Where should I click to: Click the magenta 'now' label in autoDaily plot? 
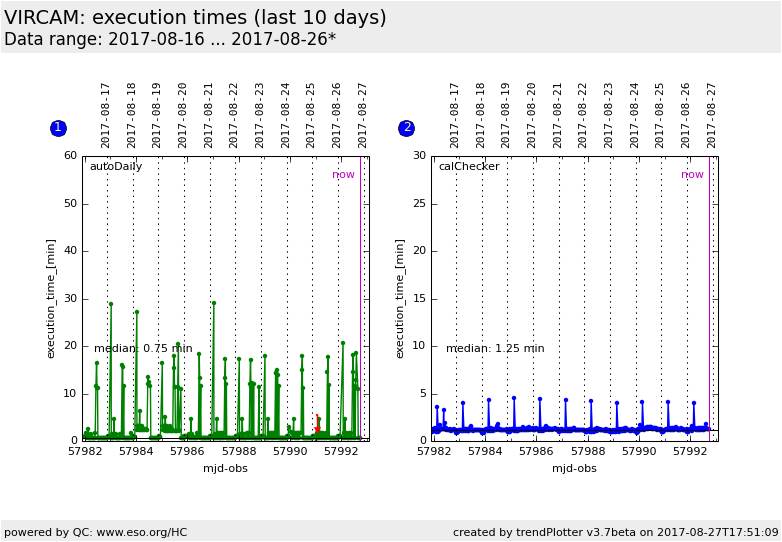click(343, 175)
